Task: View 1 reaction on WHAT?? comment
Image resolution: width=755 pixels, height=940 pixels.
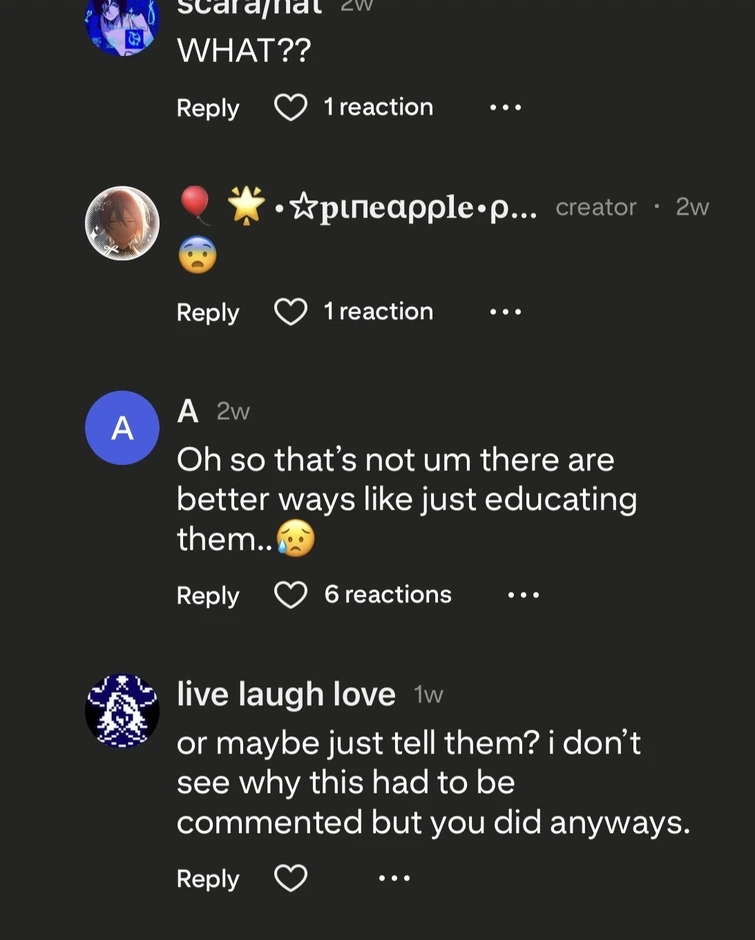Action: (x=378, y=107)
